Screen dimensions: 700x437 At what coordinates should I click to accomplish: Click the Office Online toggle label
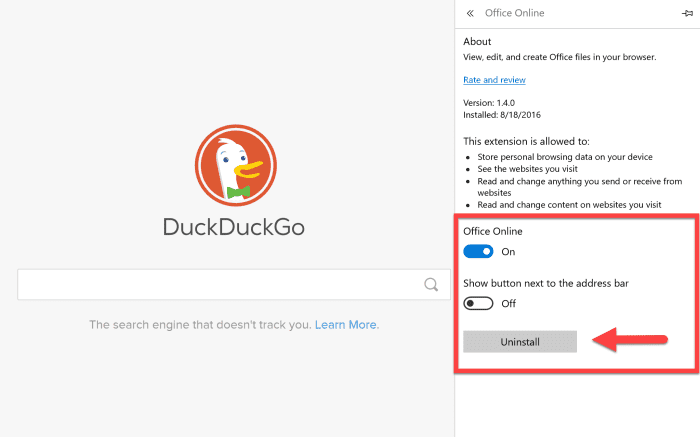tap(492, 231)
